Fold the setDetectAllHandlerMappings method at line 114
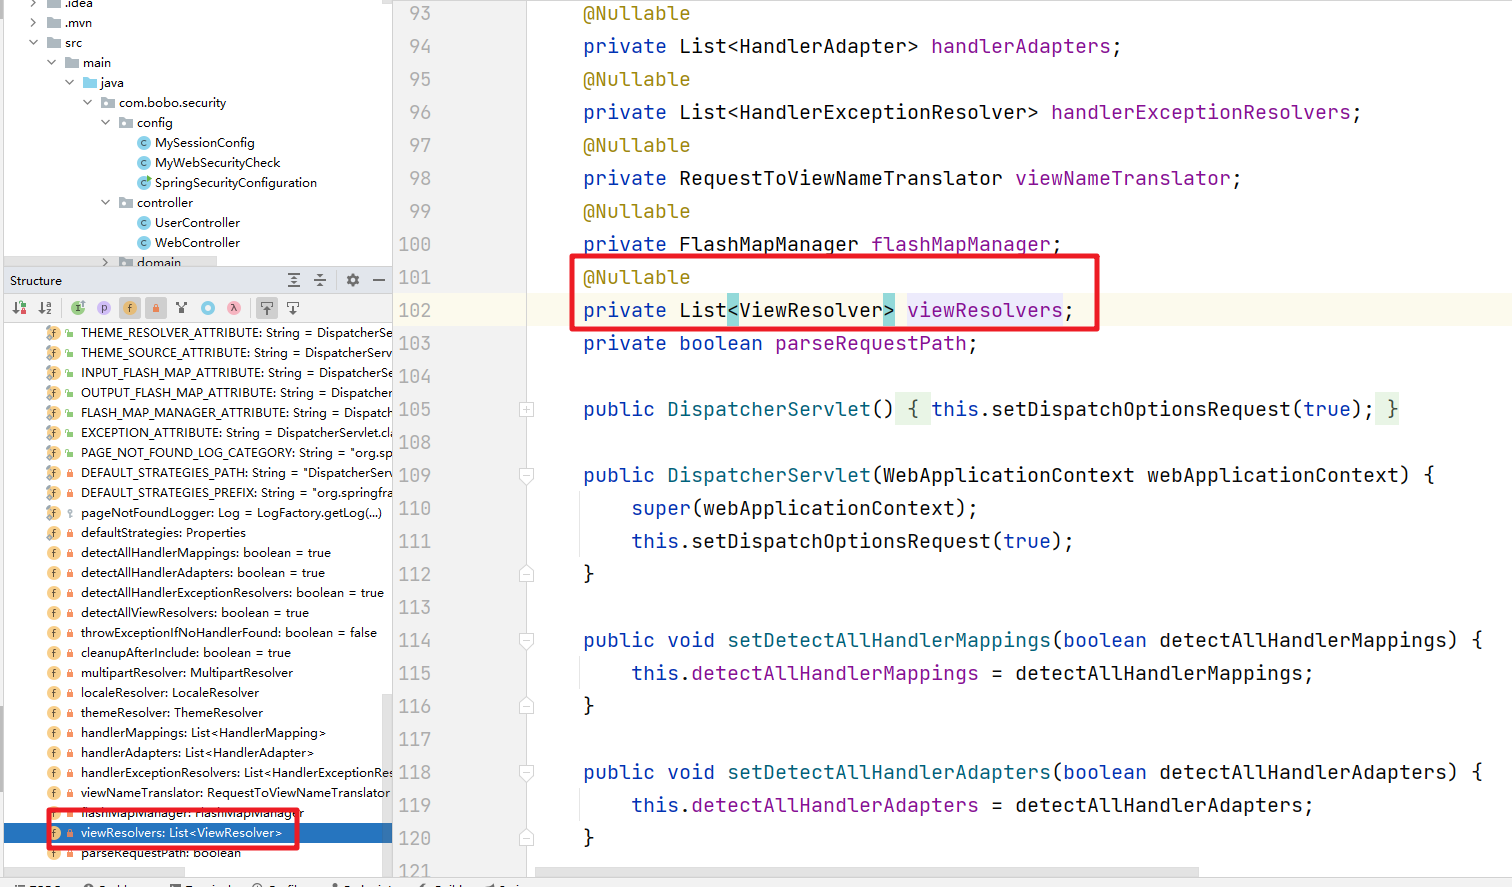This screenshot has width=1512, height=887. [526, 640]
